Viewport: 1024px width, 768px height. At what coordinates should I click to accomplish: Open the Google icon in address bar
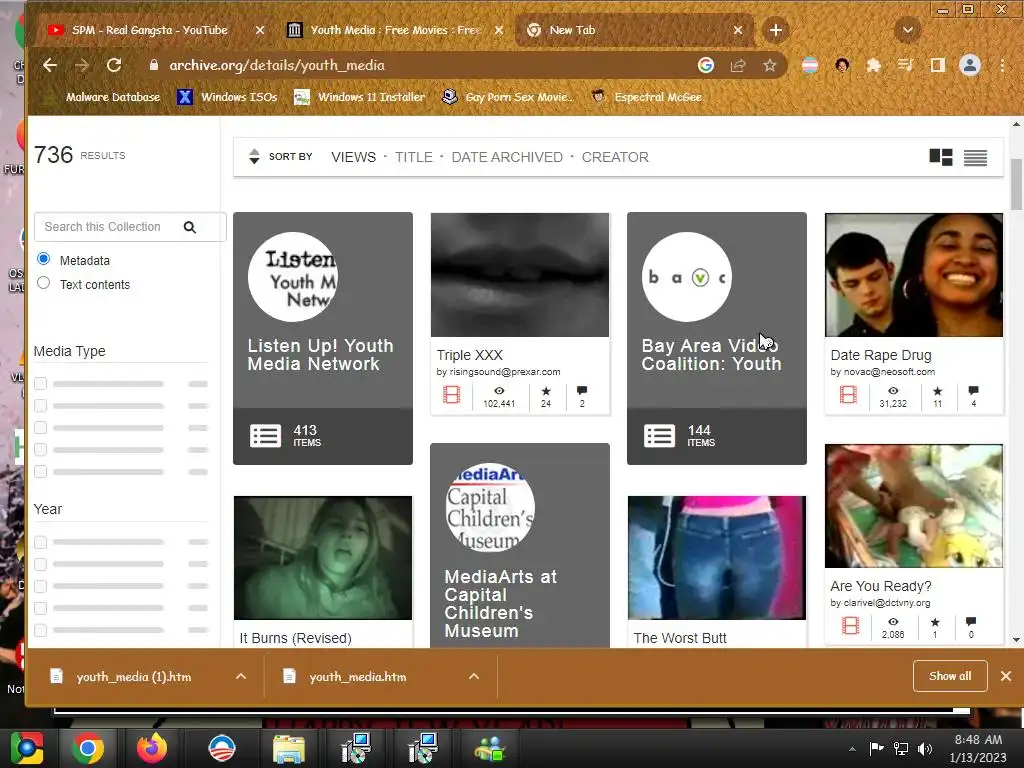coord(705,65)
